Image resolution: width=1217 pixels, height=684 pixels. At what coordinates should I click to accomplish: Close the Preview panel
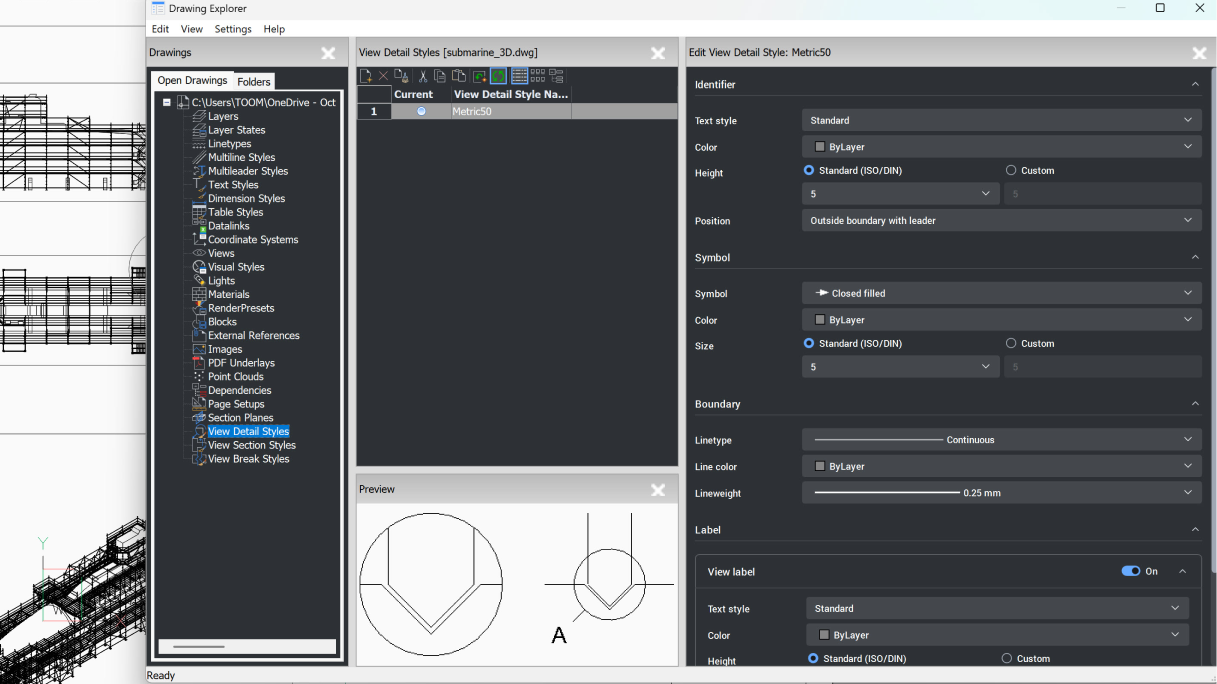pos(658,490)
